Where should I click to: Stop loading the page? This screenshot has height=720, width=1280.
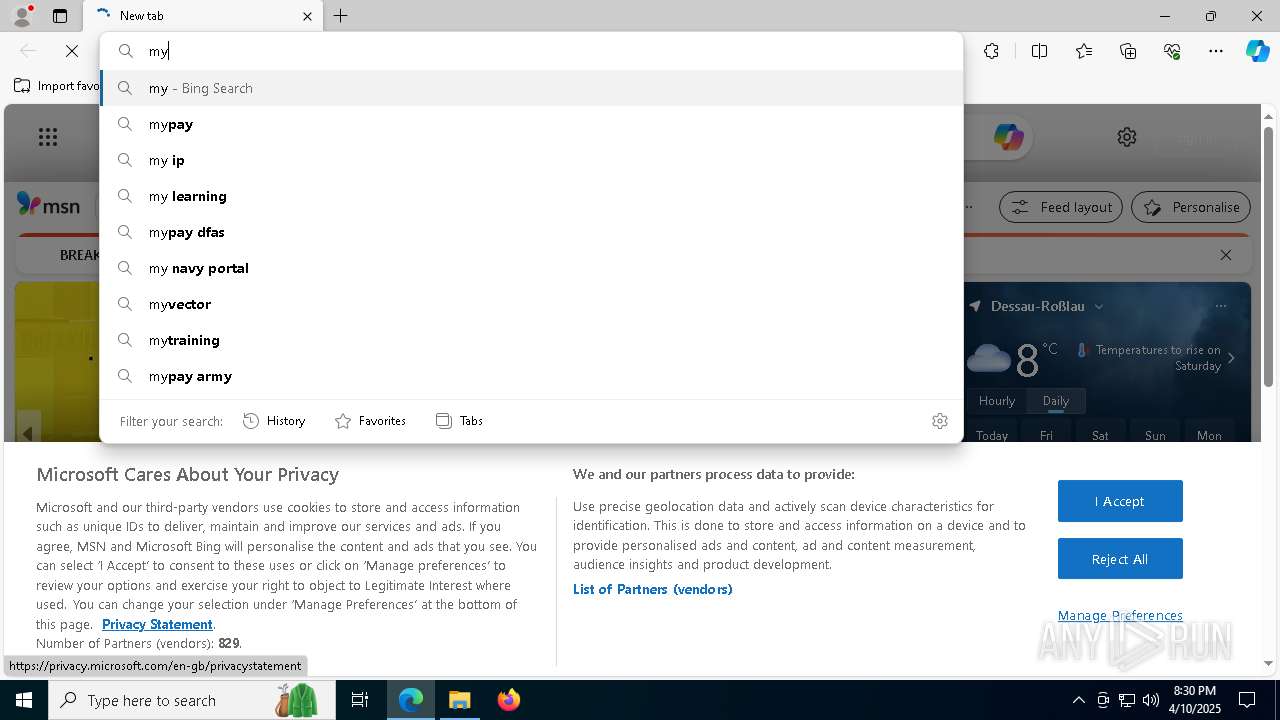click(72, 51)
